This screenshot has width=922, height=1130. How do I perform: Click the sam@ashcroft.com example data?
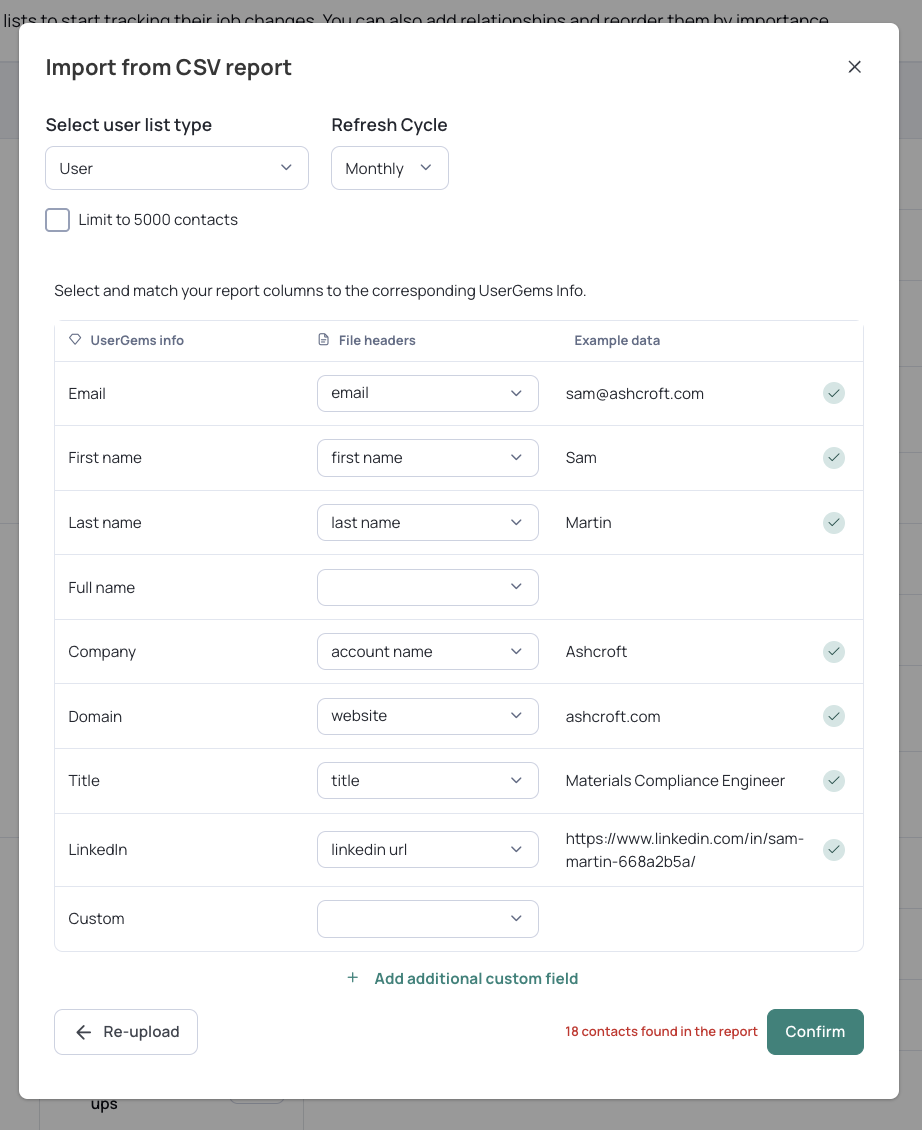(x=634, y=393)
